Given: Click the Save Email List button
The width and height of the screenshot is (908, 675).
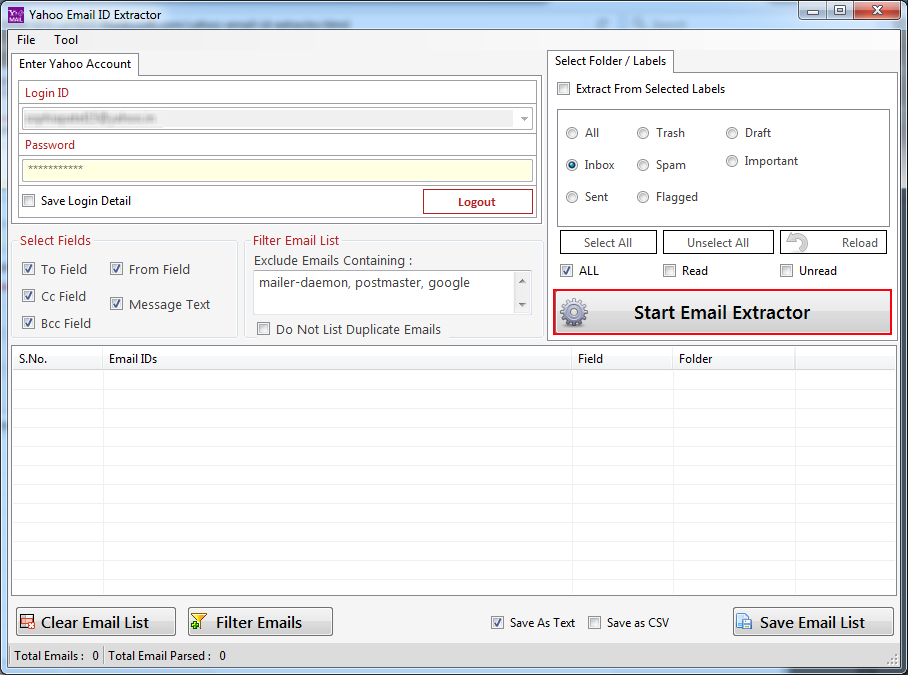Looking at the screenshot, I should coord(813,622).
